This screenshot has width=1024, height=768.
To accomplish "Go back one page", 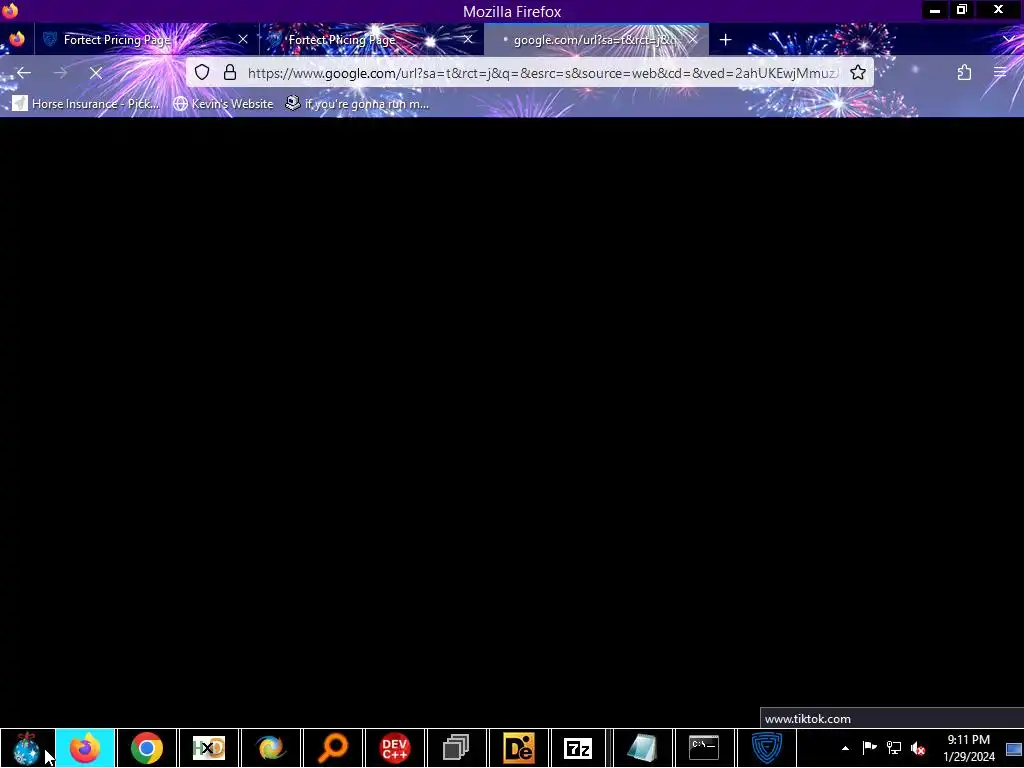I will tap(24, 72).
